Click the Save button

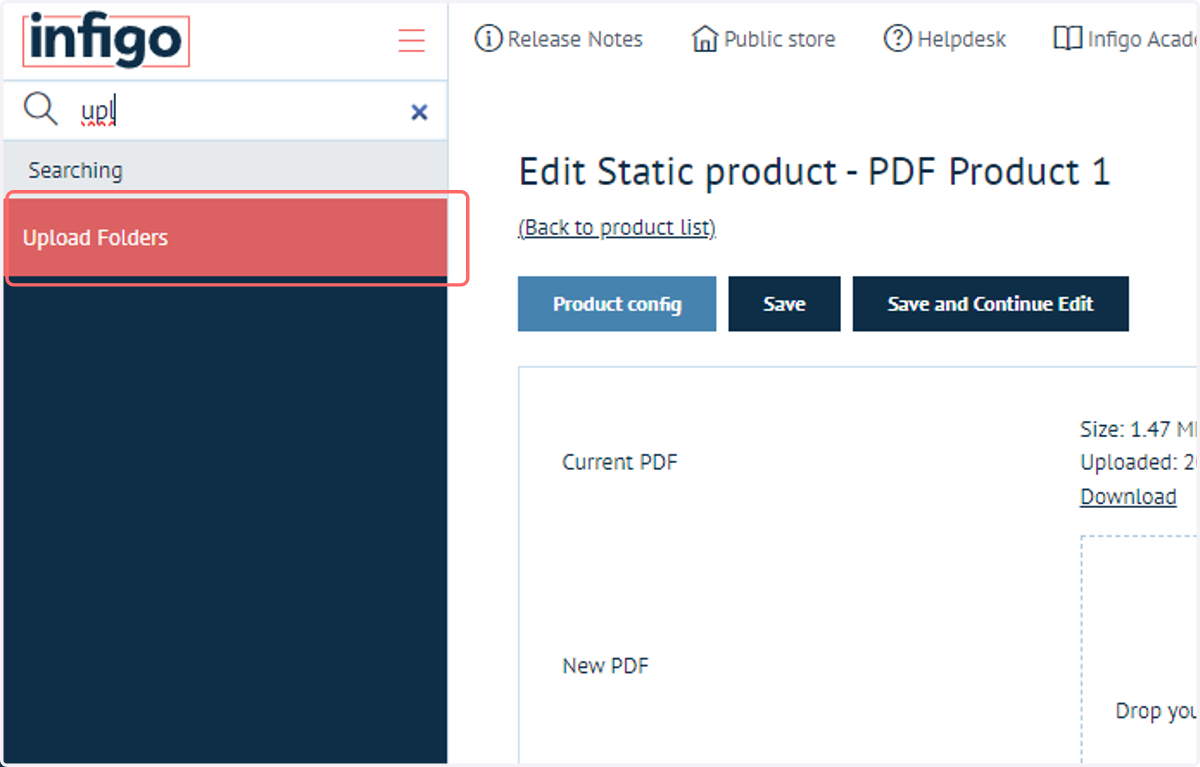[x=784, y=304]
